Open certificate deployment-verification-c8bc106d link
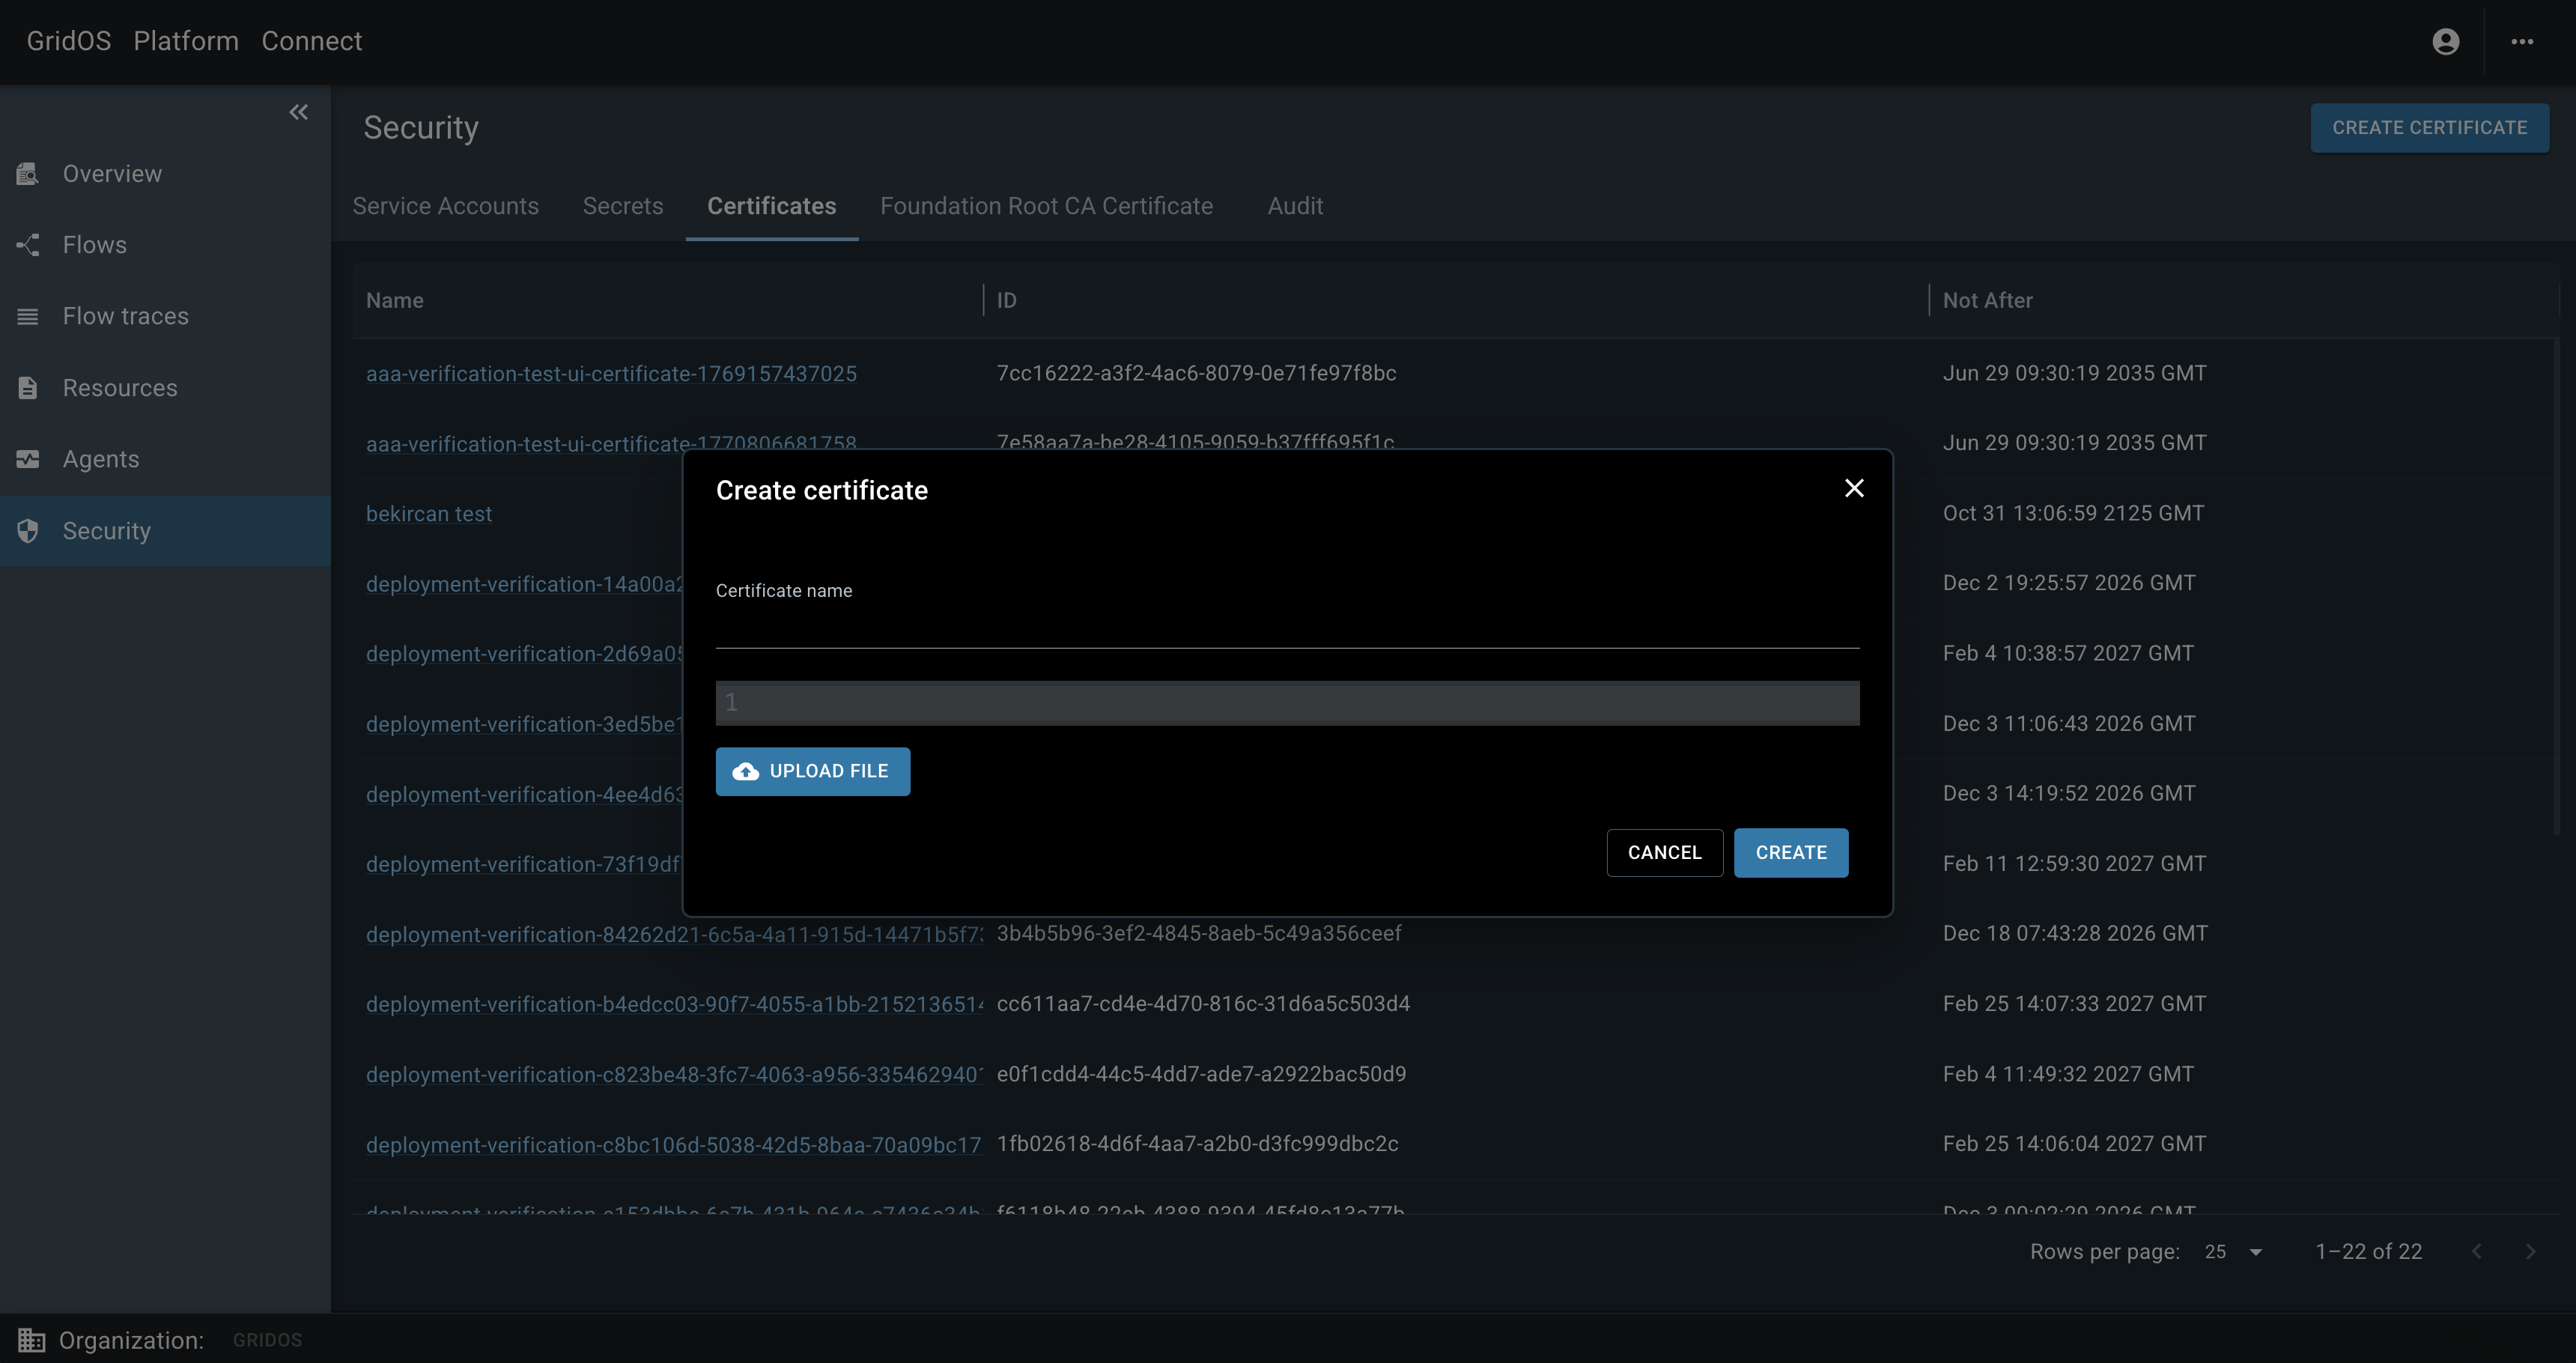Viewport: 2576px width, 1363px height. pyautogui.click(x=674, y=1145)
